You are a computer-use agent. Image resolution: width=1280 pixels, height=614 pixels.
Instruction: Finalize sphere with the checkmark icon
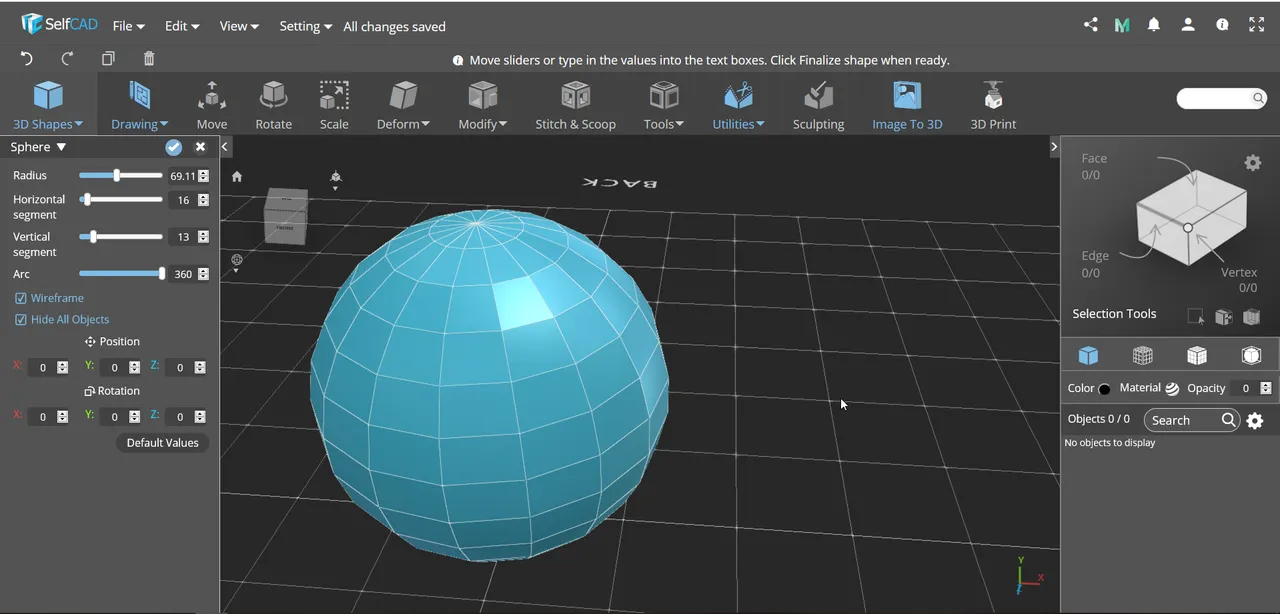pyautogui.click(x=174, y=147)
